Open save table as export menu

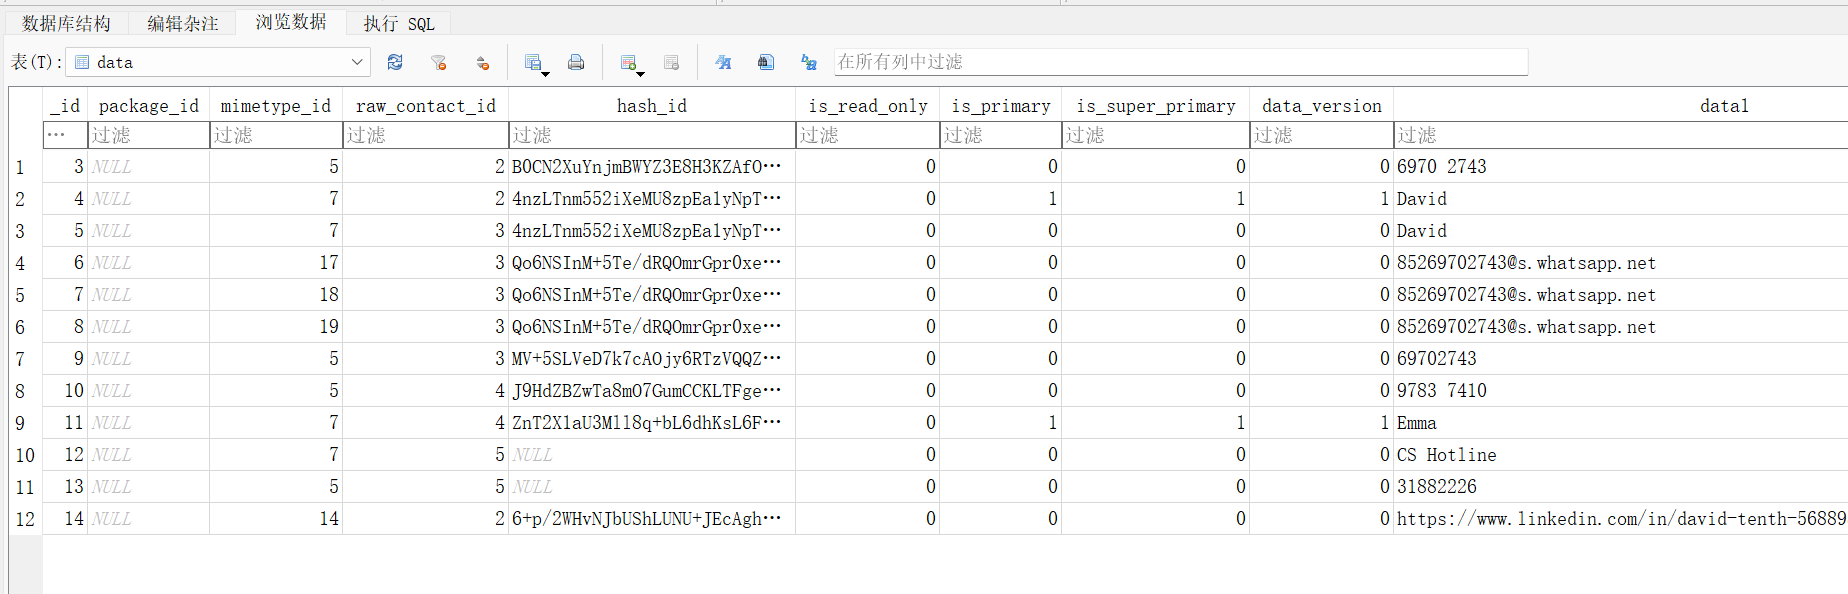[536, 63]
